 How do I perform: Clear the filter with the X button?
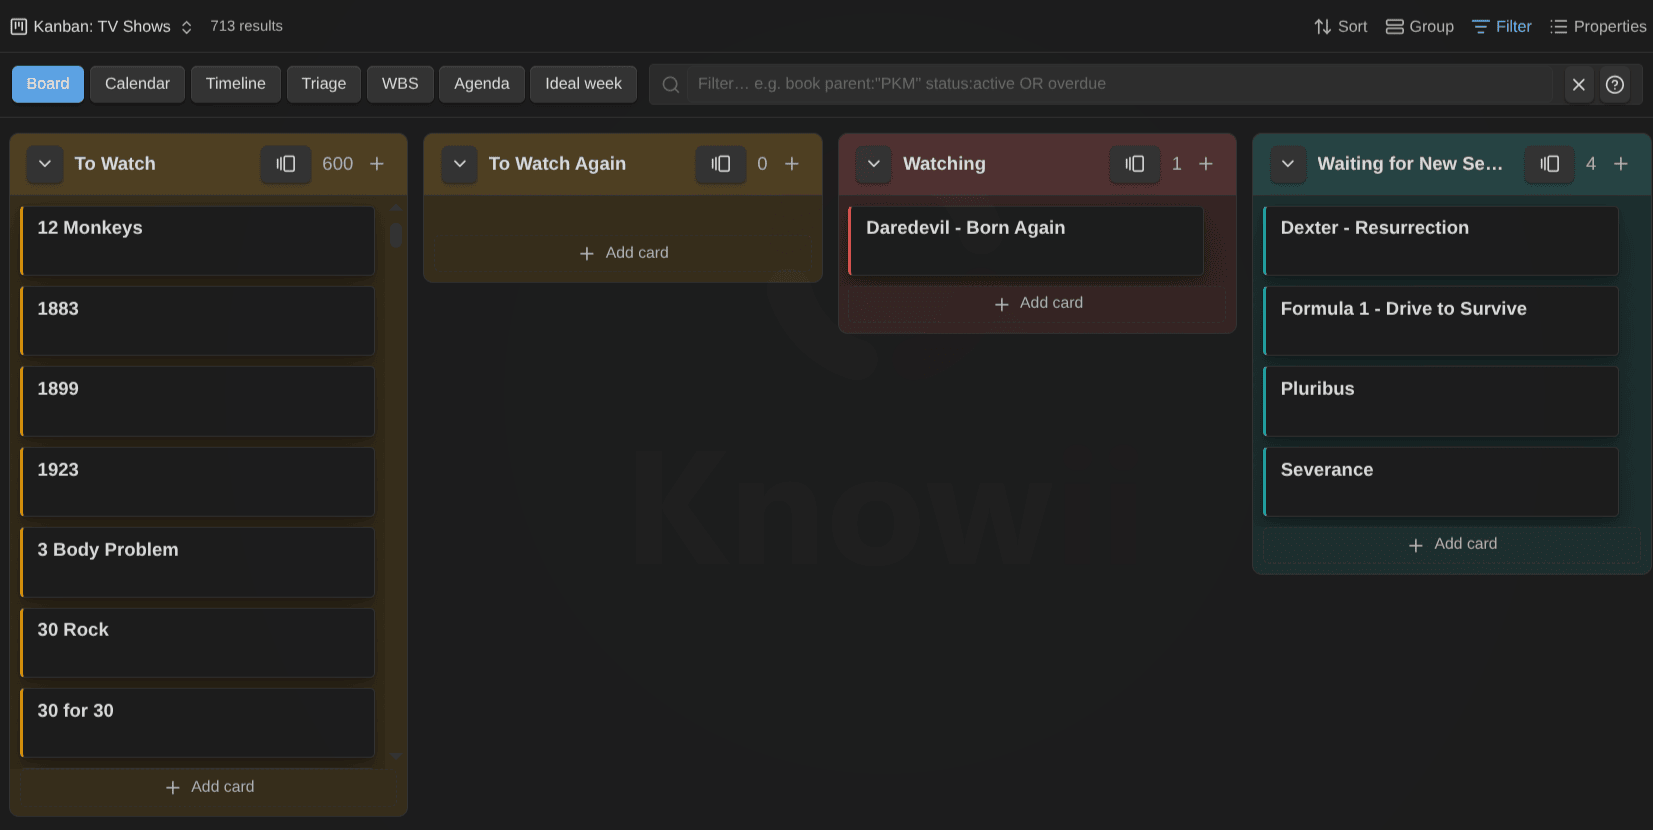[1579, 85]
